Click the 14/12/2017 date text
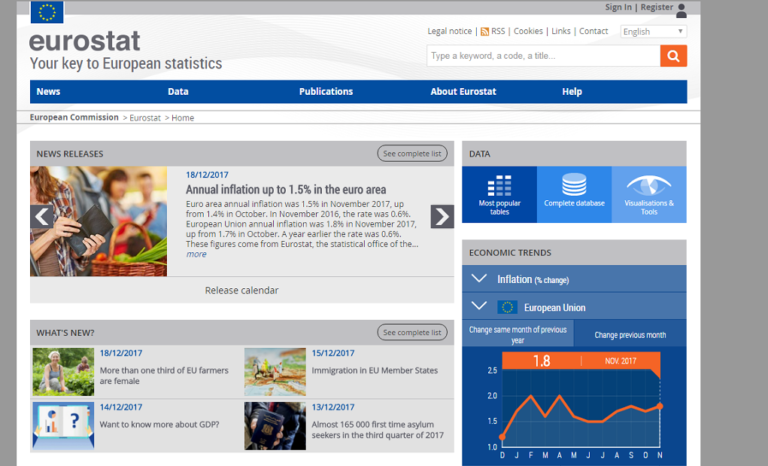This screenshot has height=466, width=768. coord(121,407)
